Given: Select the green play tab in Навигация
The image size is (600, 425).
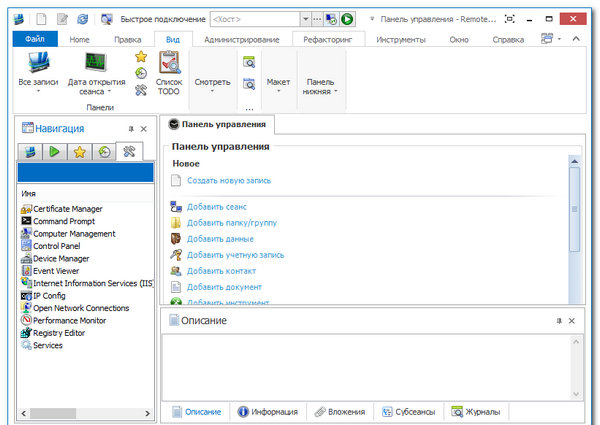Looking at the screenshot, I should point(53,152).
